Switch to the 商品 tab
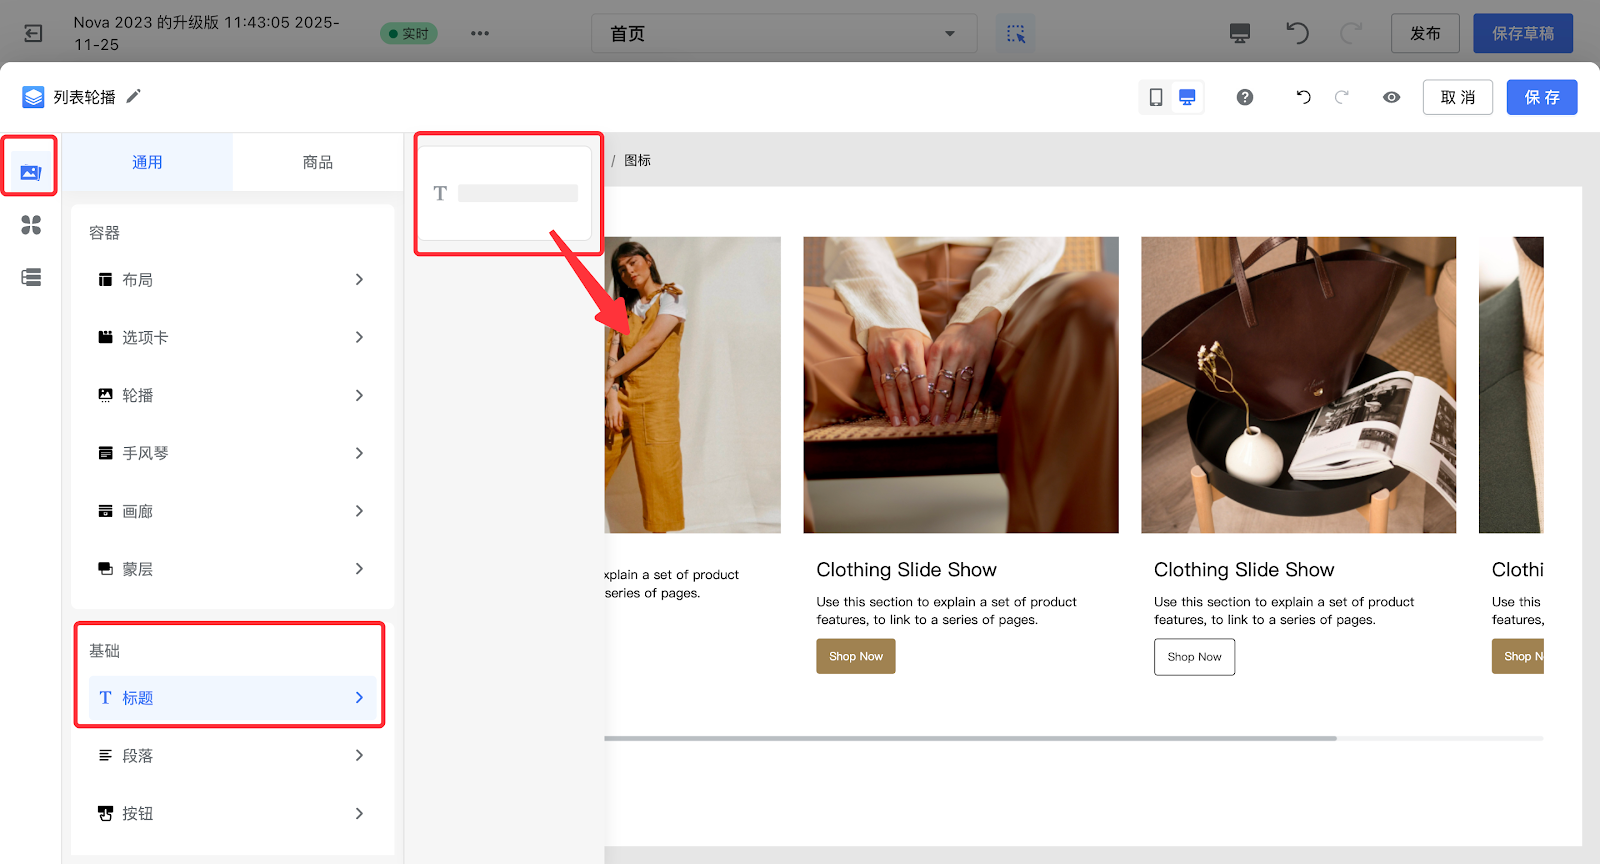 click(318, 162)
